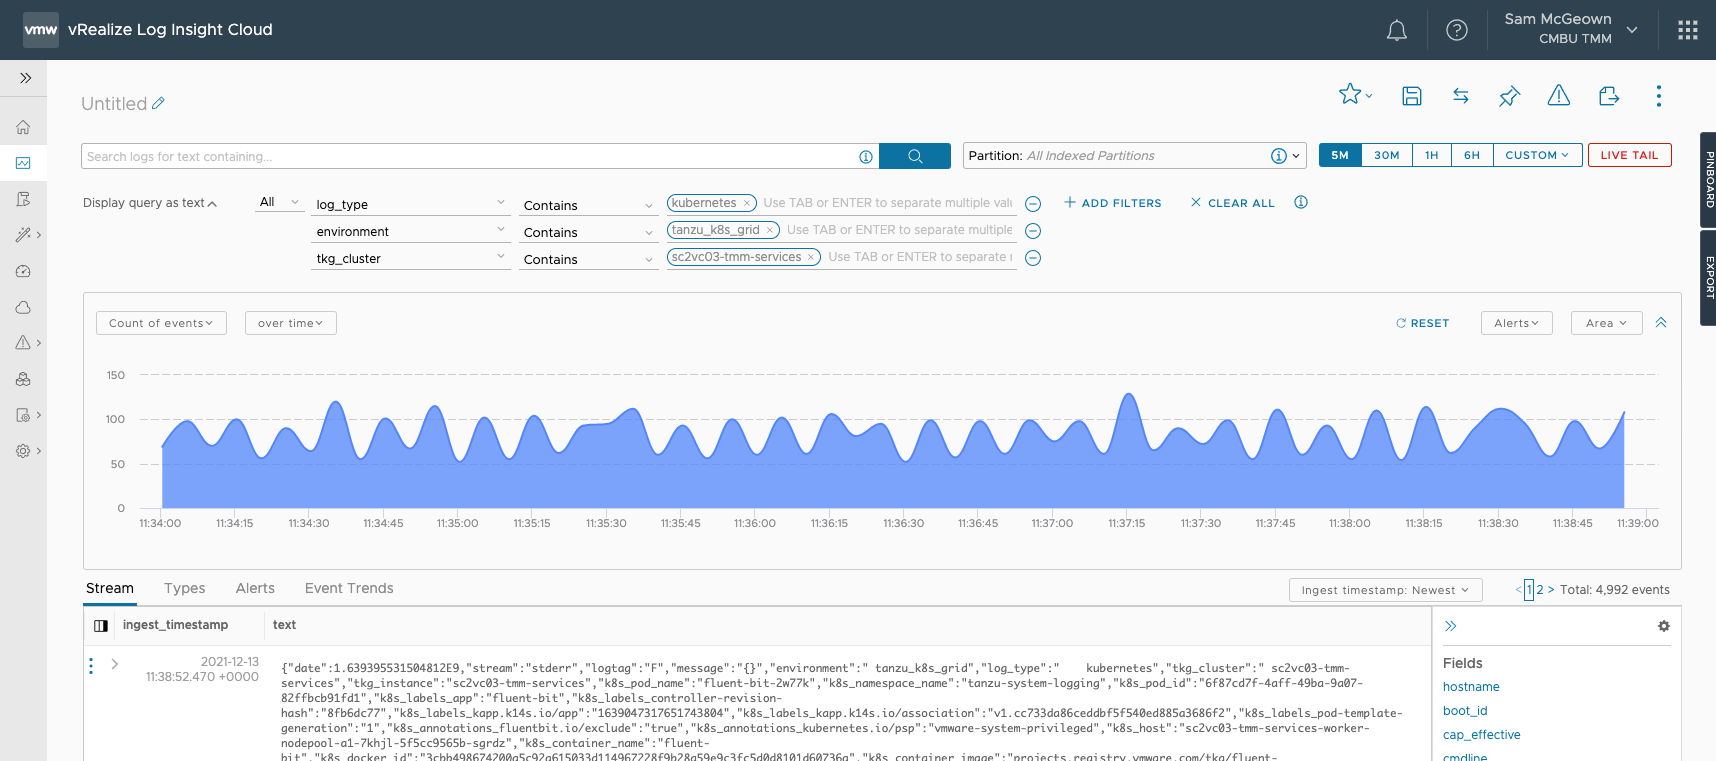Image resolution: width=1716 pixels, height=761 pixels.
Task: Open the favorites star dropdown
Action: 1355,95
